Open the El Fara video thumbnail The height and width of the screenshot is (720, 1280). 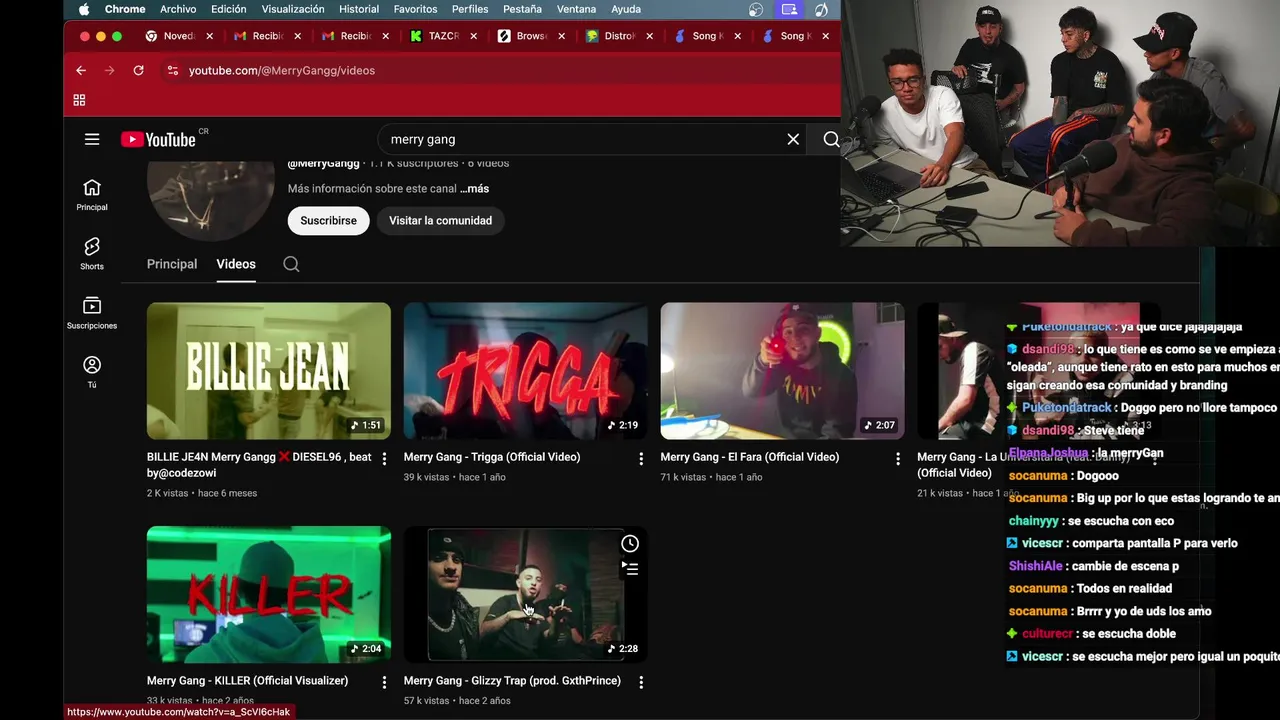[782, 370]
